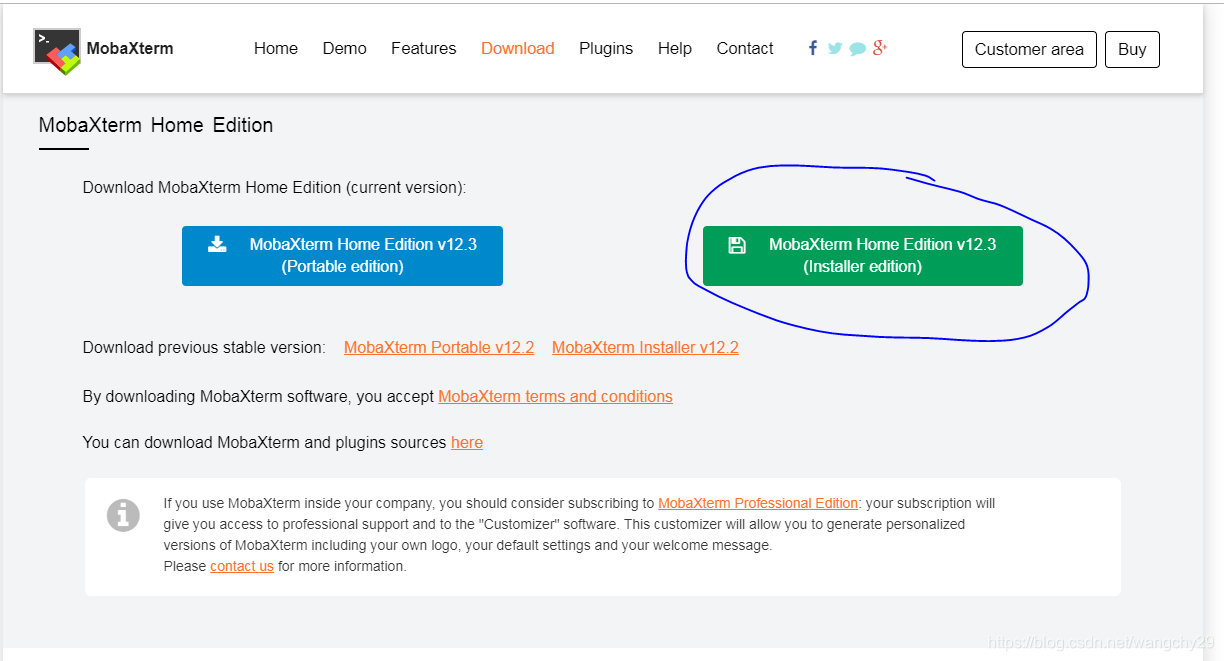Click the MobaXterm logo icon

[x=57, y=51]
